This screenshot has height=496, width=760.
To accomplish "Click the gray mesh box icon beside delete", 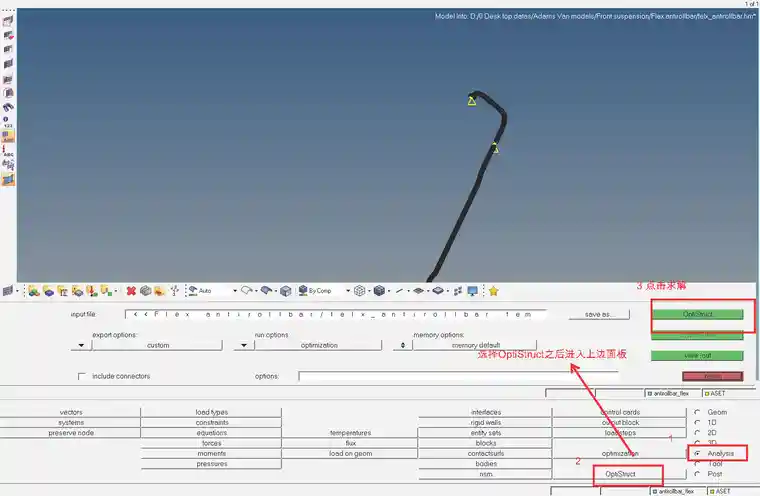I will (x=145, y=291).
